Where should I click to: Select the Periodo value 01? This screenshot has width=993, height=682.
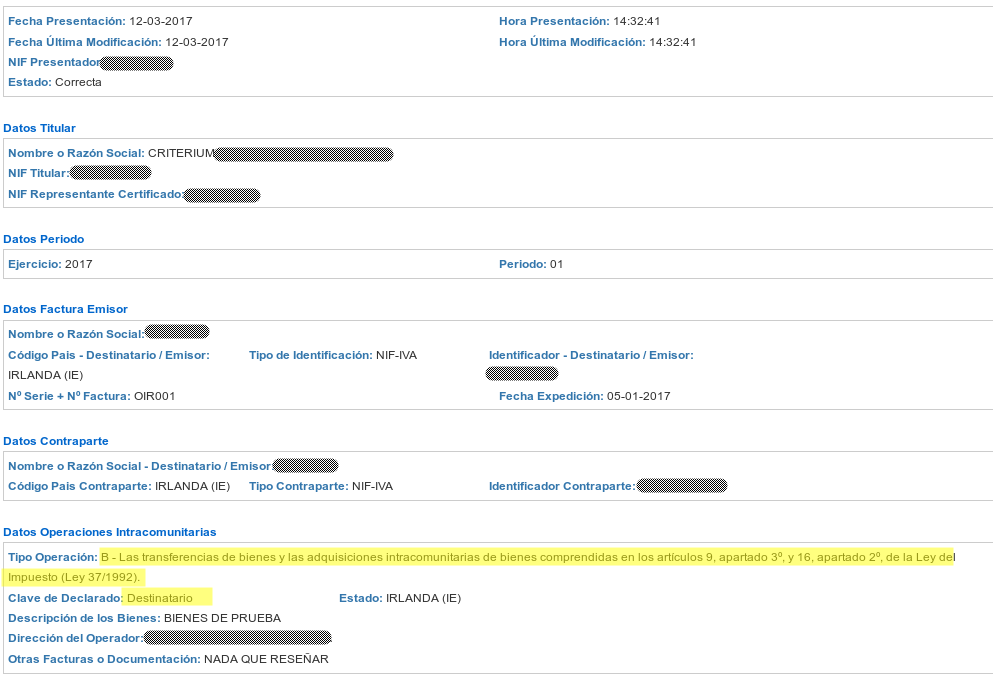point(556,264)
